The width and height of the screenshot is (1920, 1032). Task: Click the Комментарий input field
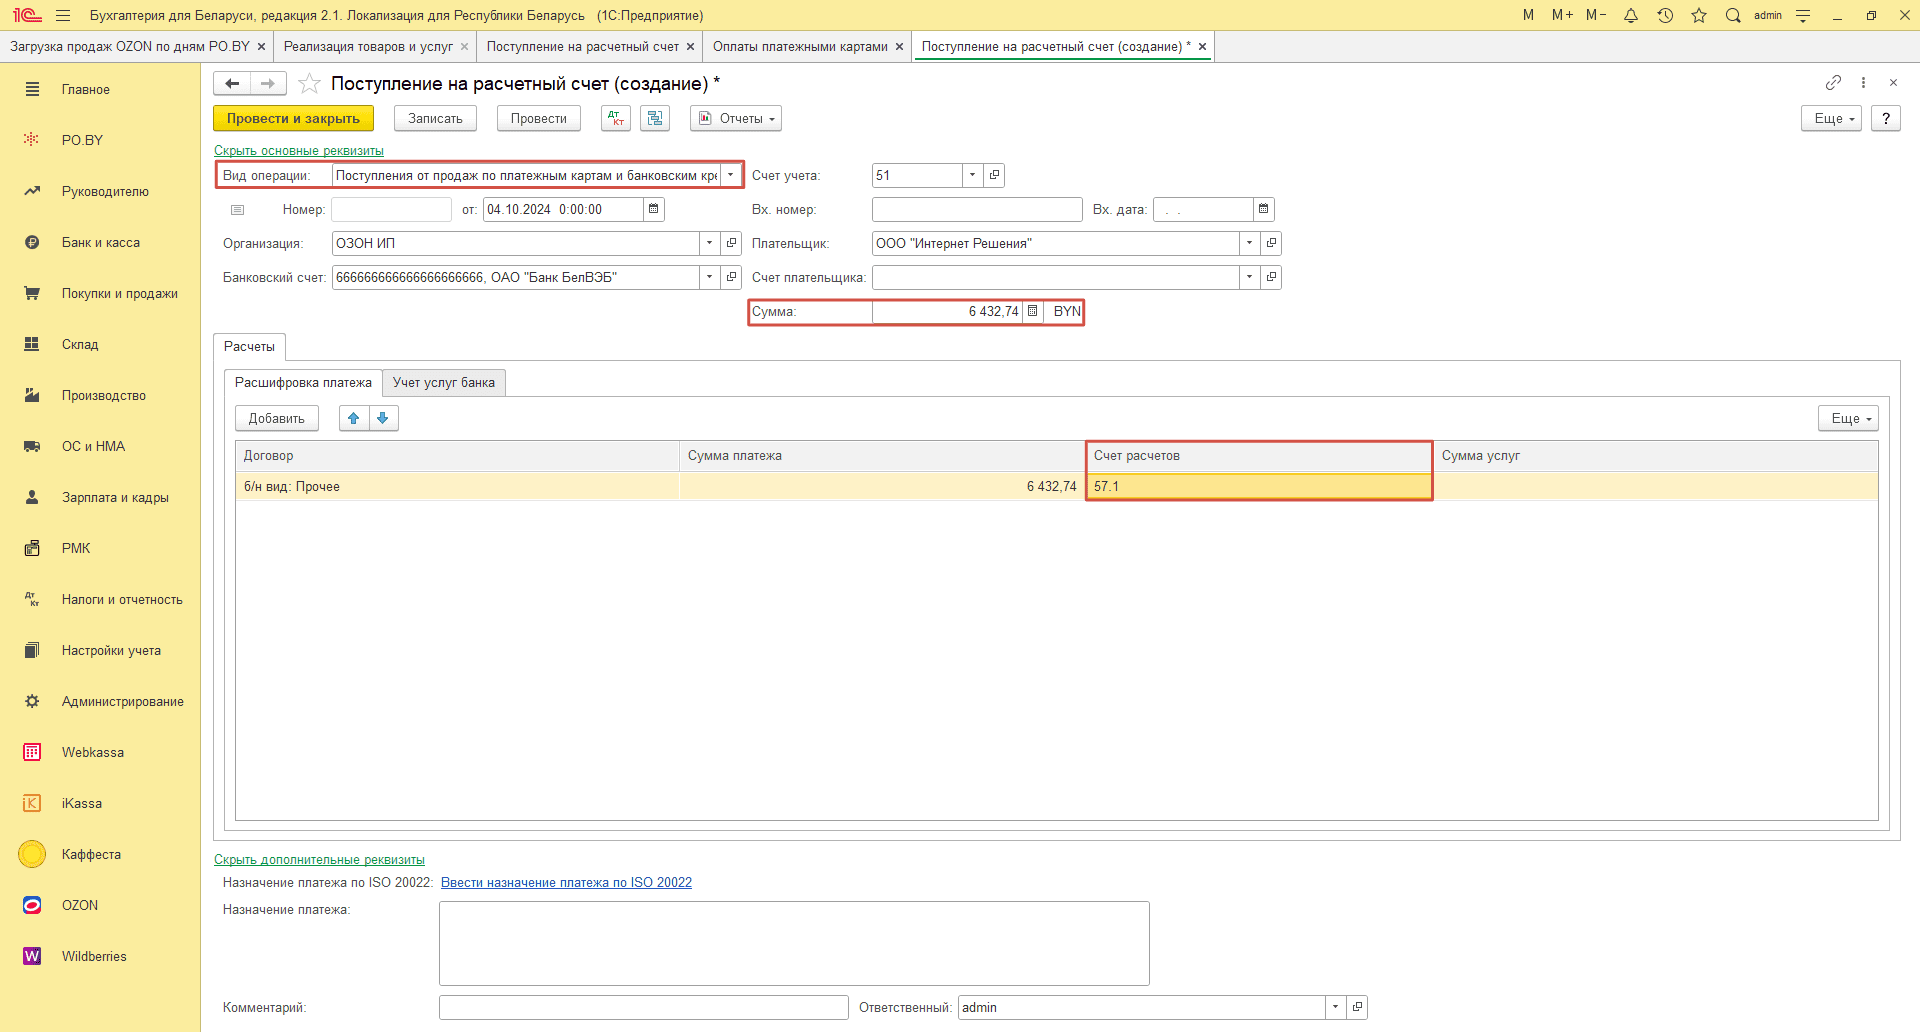coord(643,1007)
